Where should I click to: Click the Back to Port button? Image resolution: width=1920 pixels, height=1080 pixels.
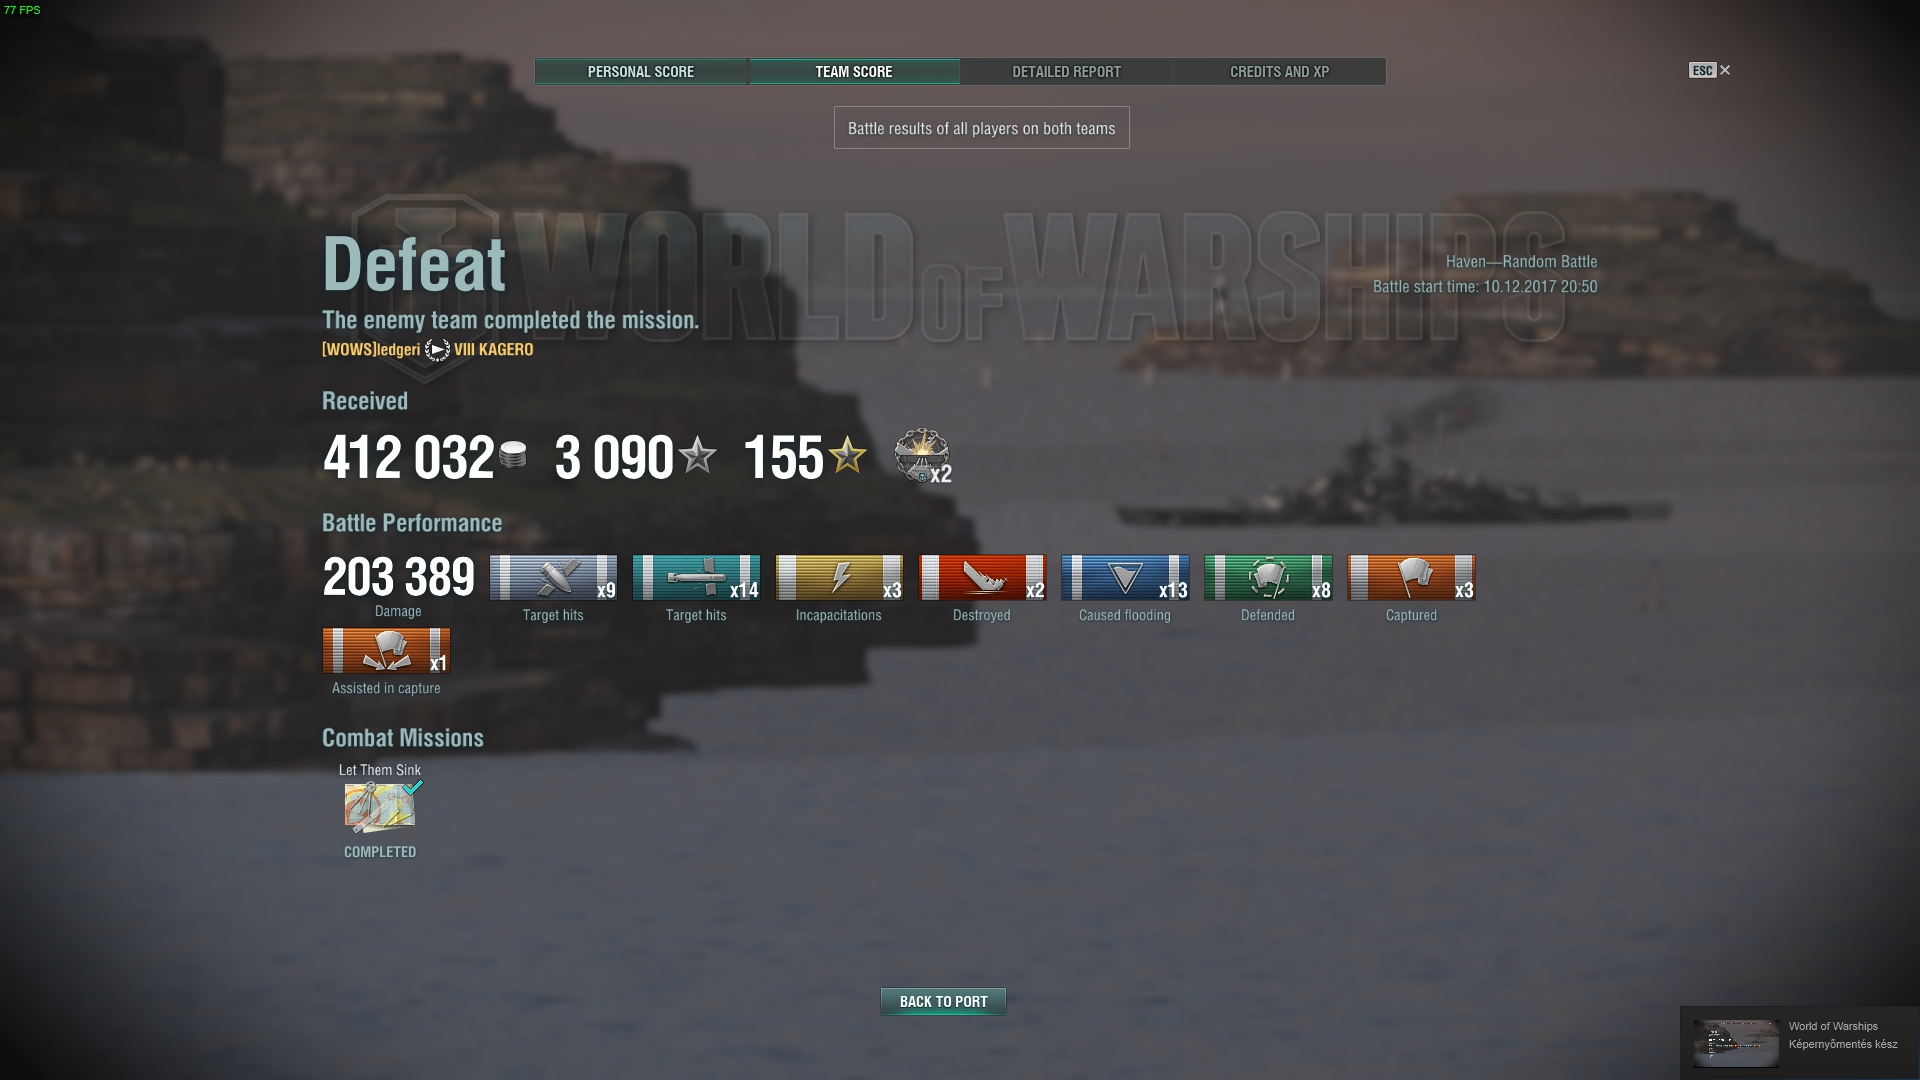[x=943, y=1001]
